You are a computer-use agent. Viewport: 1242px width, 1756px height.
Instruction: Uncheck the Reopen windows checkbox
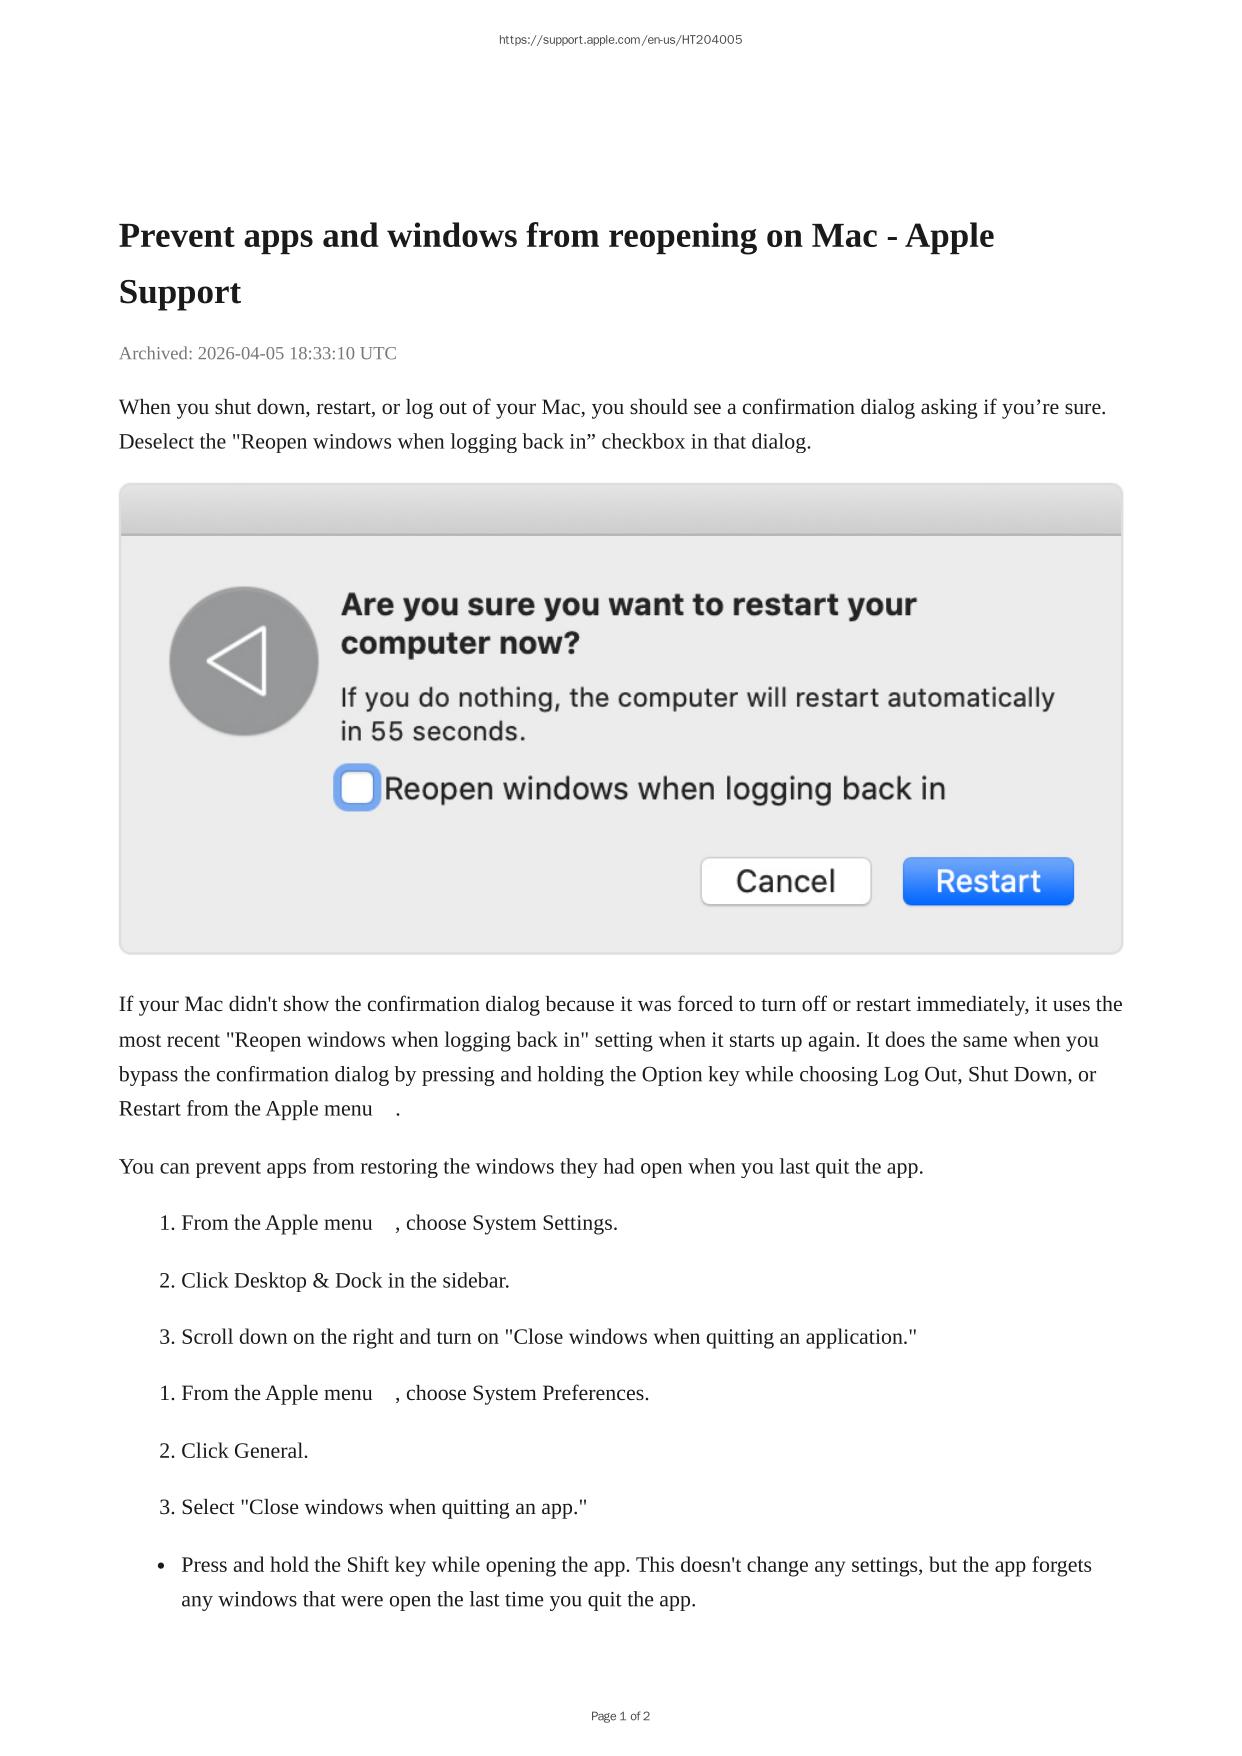coord(357,788)
